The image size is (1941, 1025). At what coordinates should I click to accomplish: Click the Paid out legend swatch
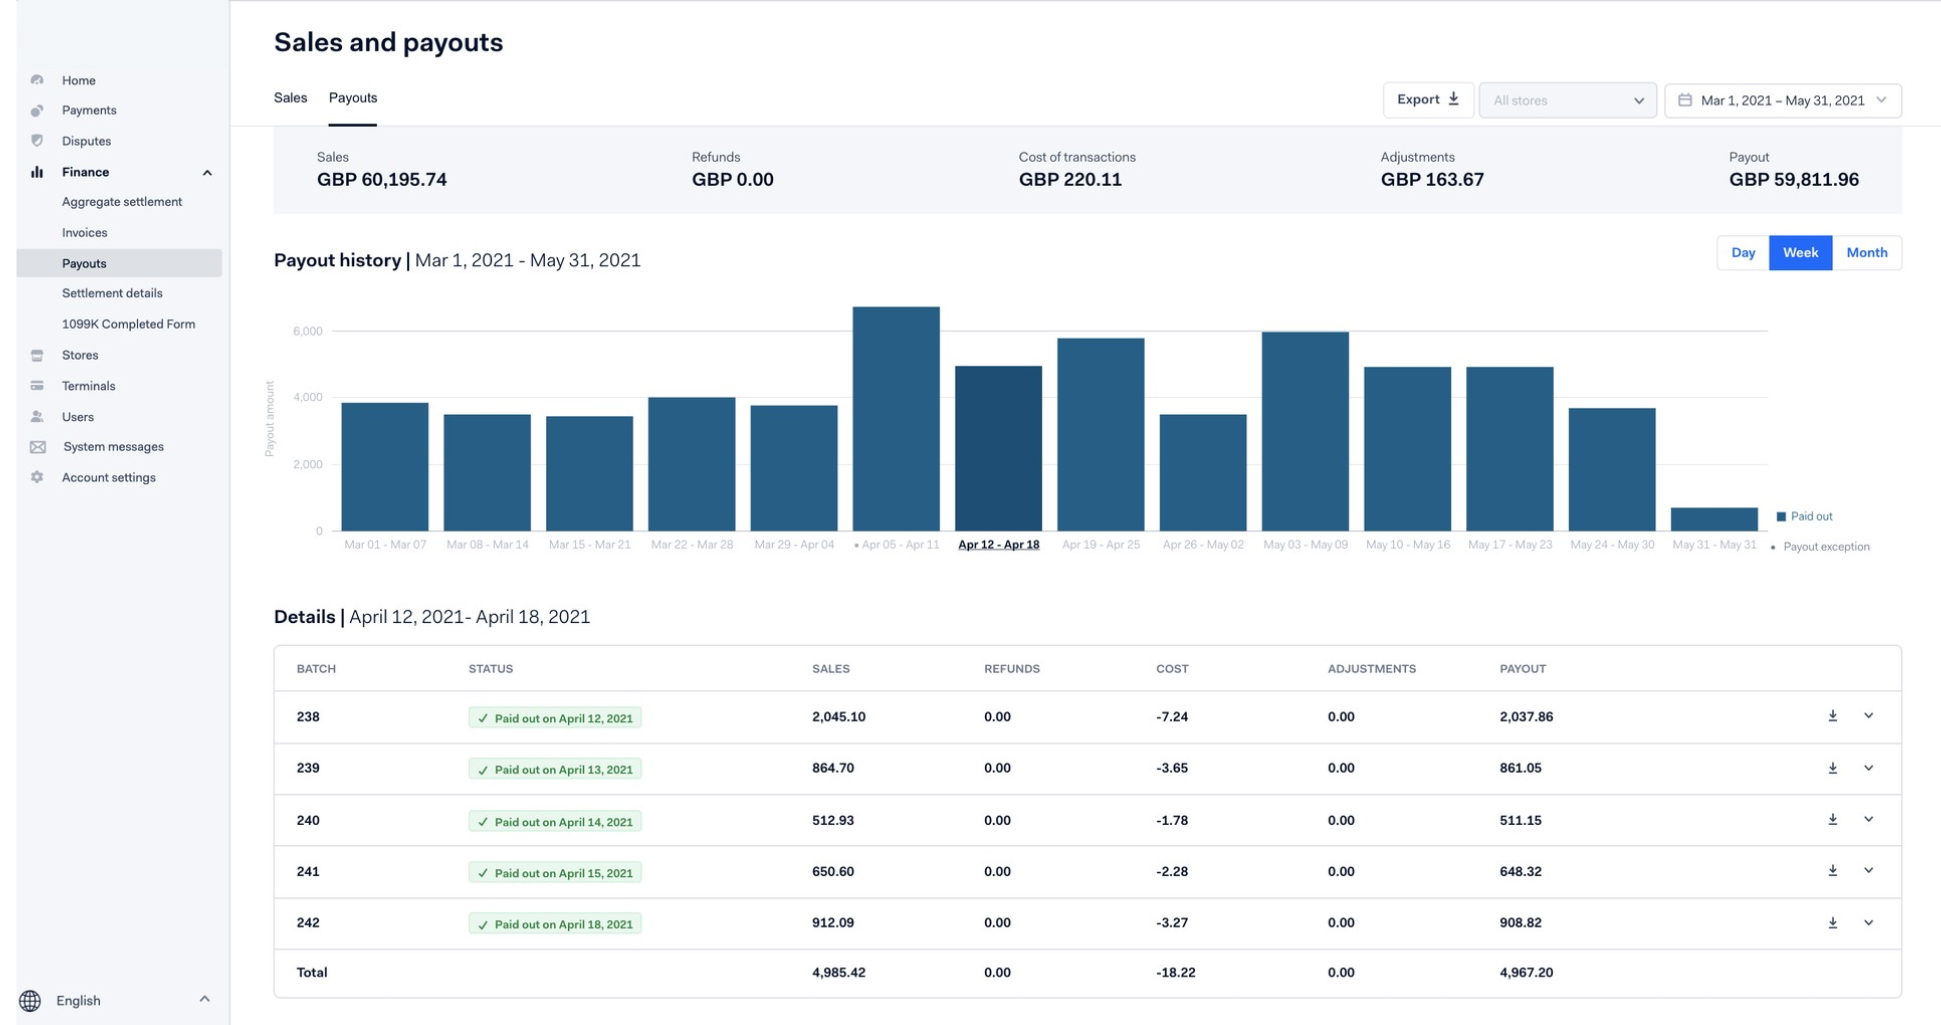coord(1780,517)
